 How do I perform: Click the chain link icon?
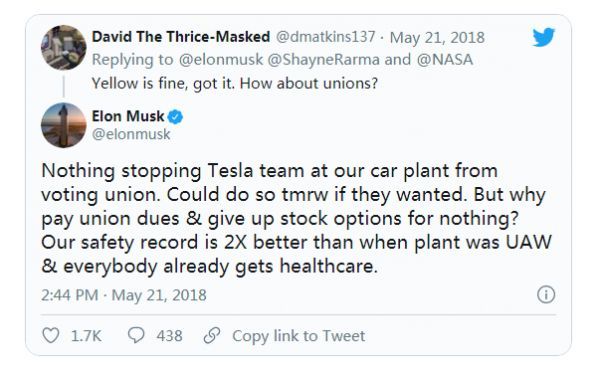coord(212,335)
